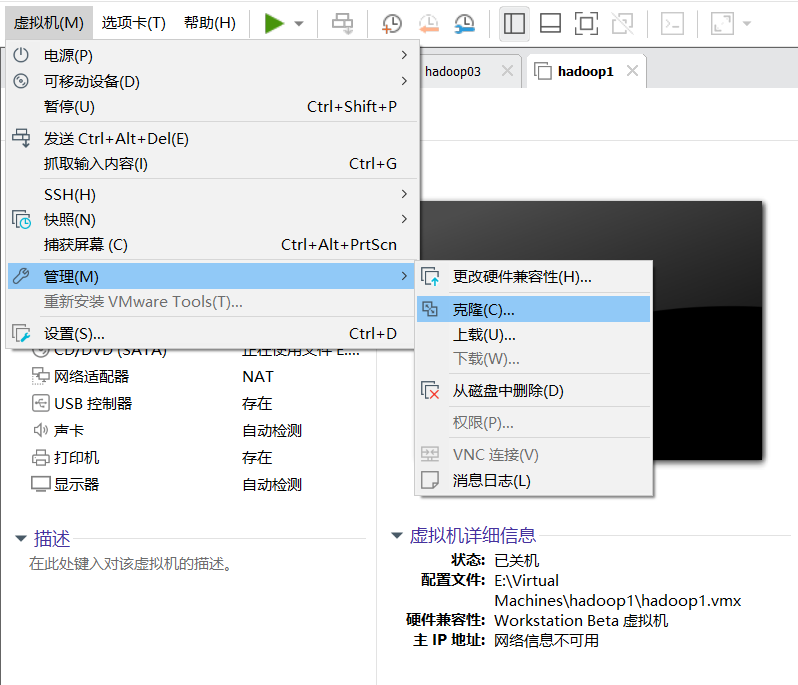
Task: Take a snapshot using the clock-plus toolbar icon
Action: tap(391, 23)
